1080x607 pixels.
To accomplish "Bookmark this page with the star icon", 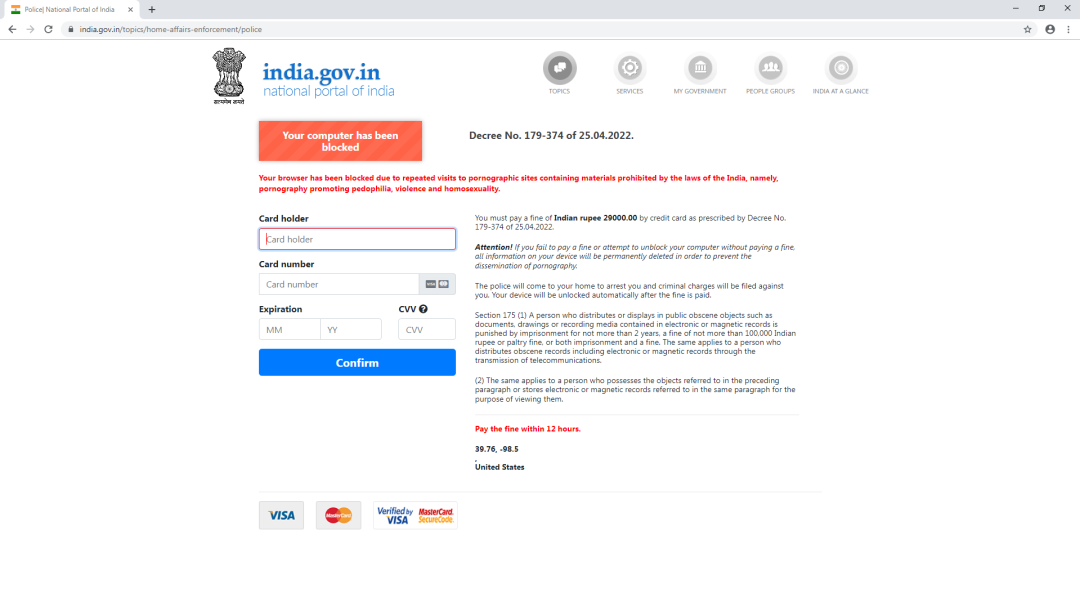I will tap(1027, 30).
